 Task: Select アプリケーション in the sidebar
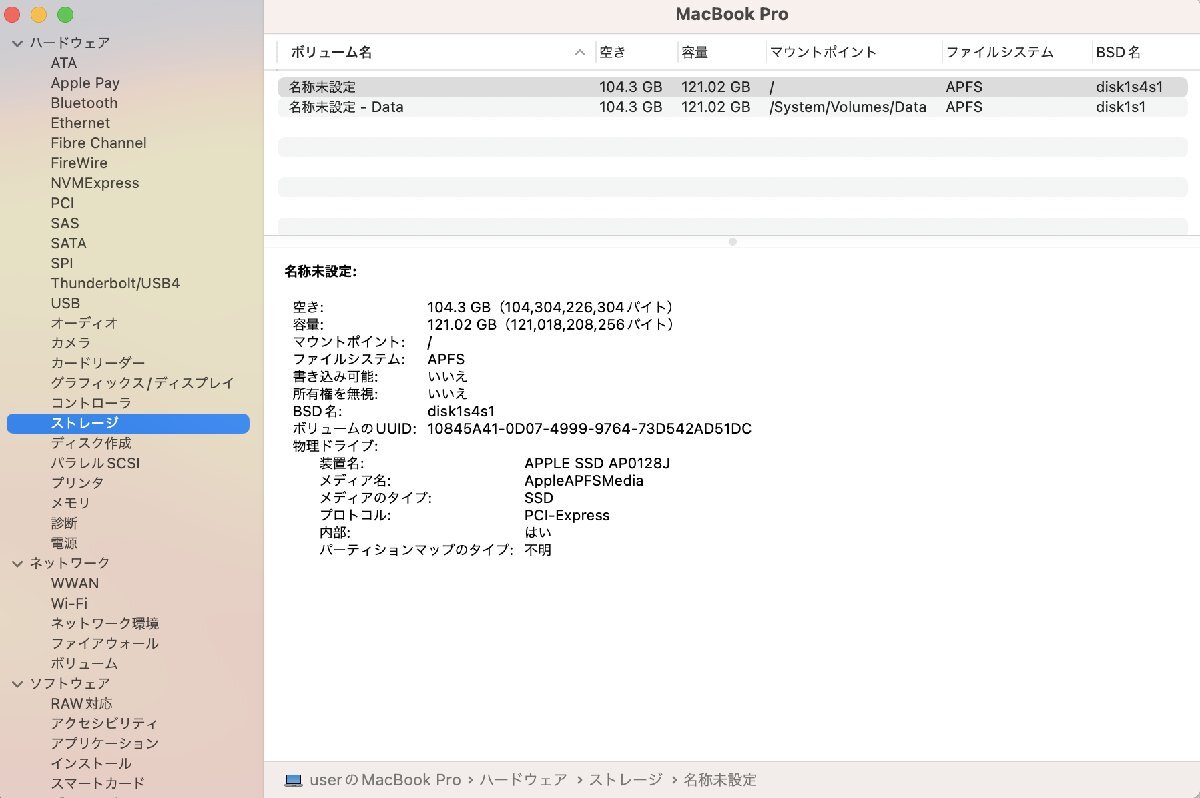[x=105, y=743]
